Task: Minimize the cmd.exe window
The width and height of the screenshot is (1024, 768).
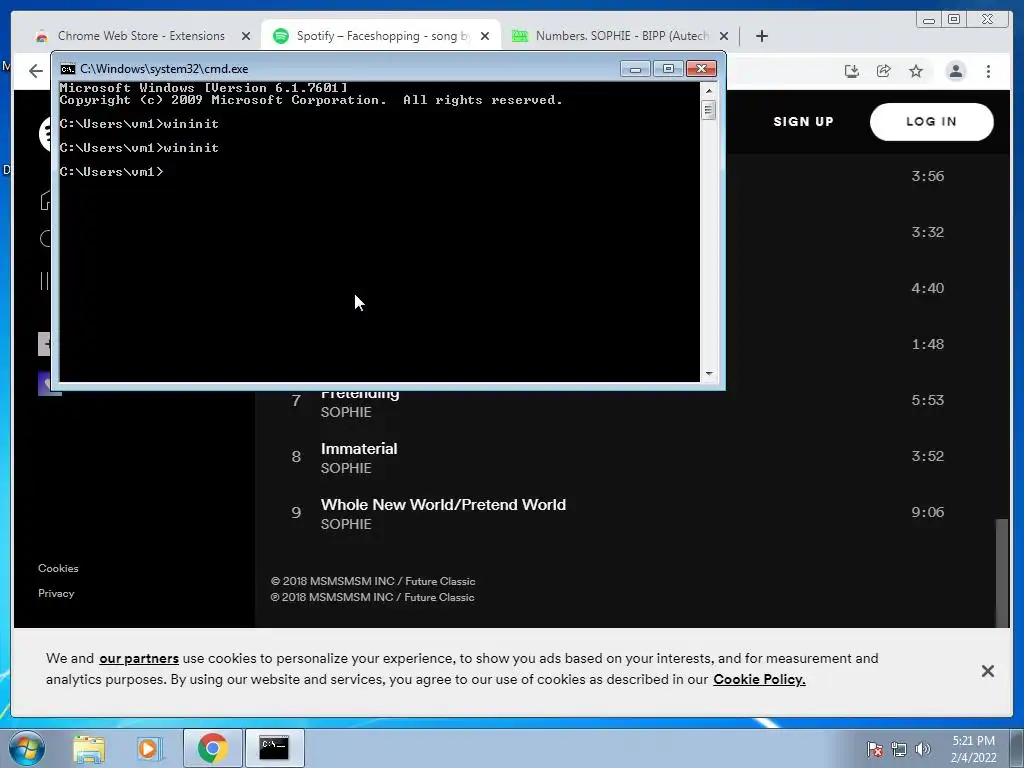Action: click(x=635, y=69)
